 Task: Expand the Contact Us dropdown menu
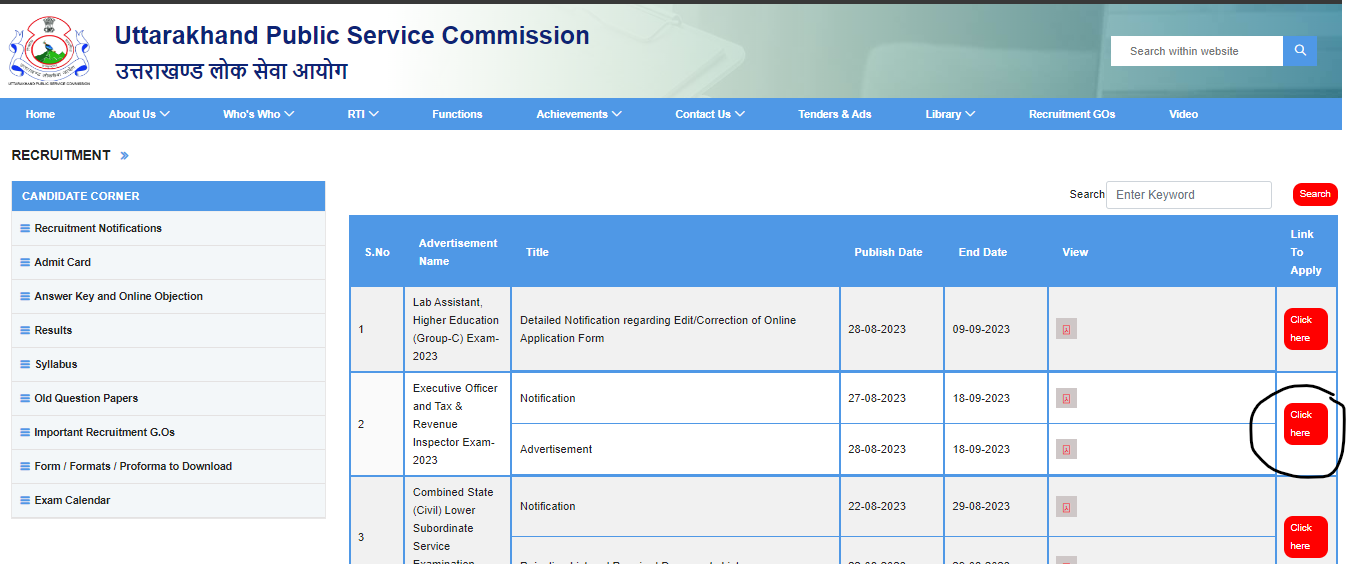(710, 114)
